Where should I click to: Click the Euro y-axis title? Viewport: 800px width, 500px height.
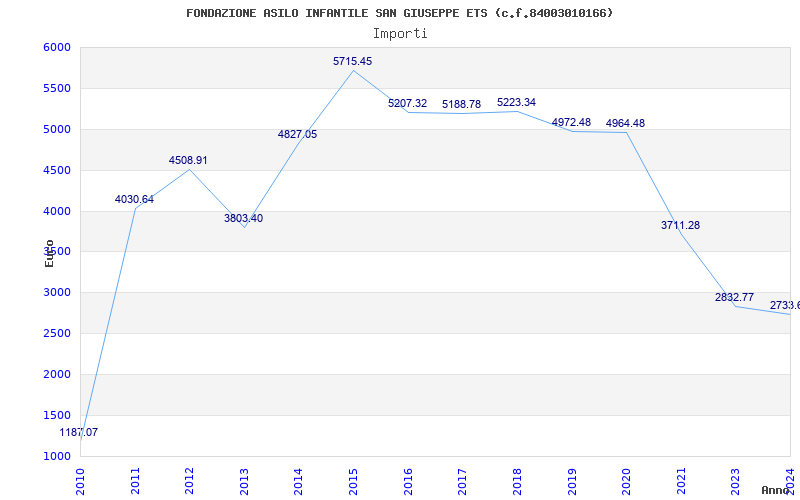point(49,254)
